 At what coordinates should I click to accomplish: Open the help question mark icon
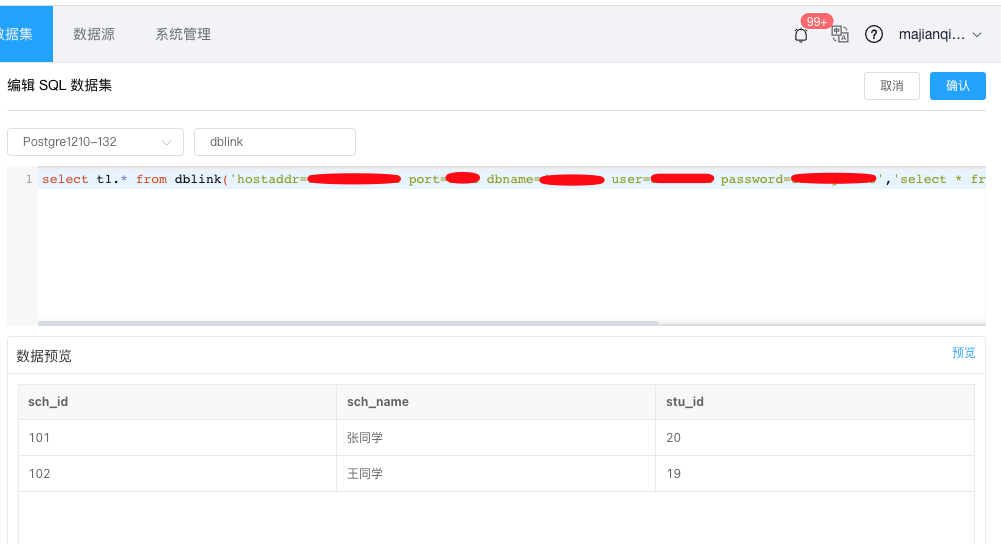coord(873,34)
